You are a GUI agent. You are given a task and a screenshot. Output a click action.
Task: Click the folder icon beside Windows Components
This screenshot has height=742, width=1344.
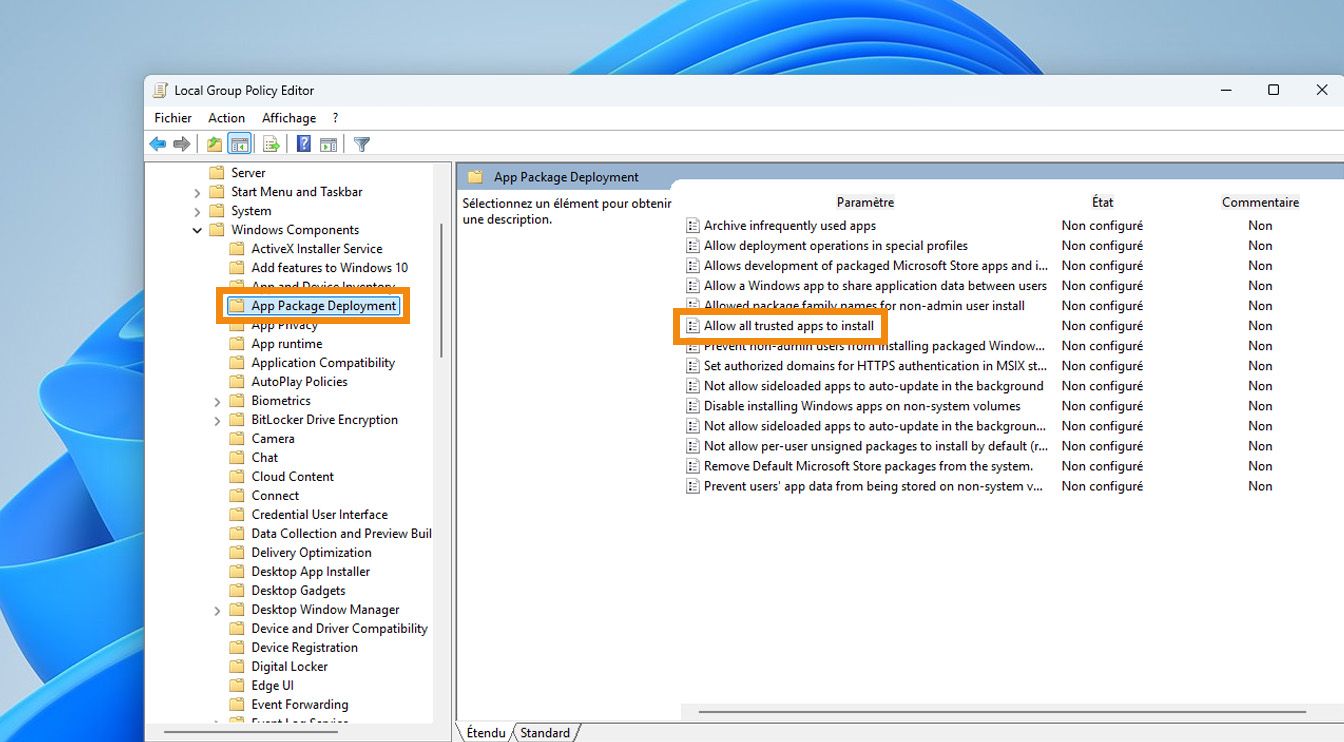[217, 230]
